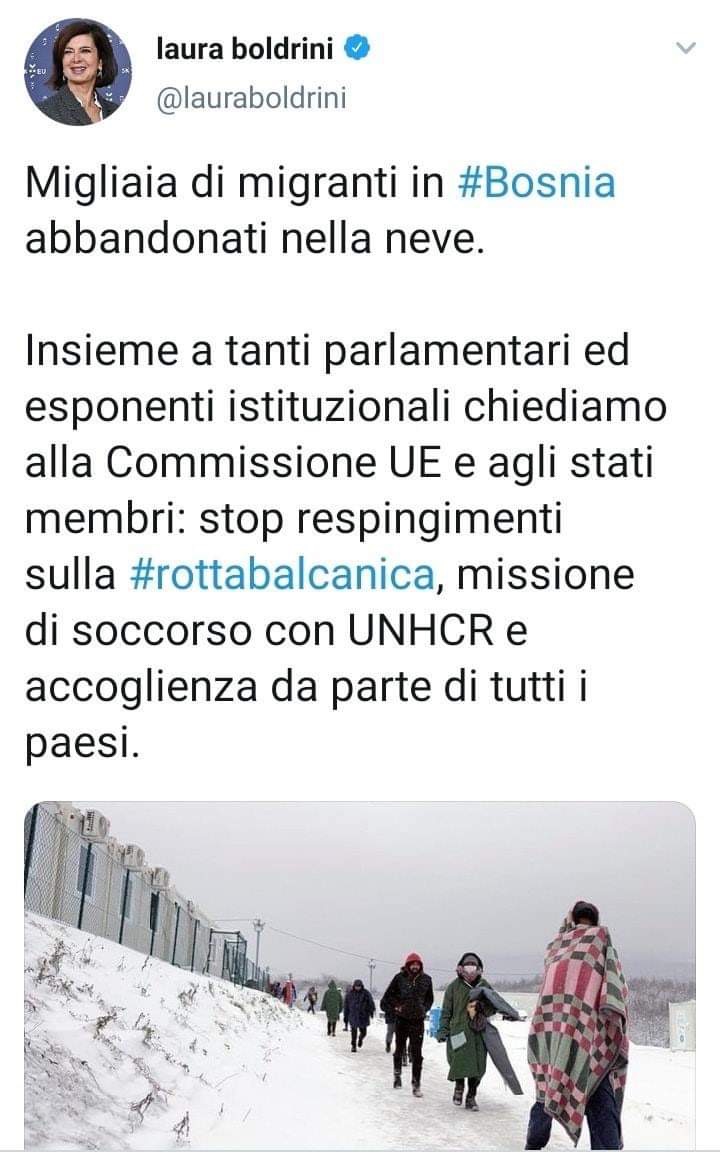This screenshot has width=720, height=1155.
Task: View the attached snowy migrants photo
Action: pos(360,975)
